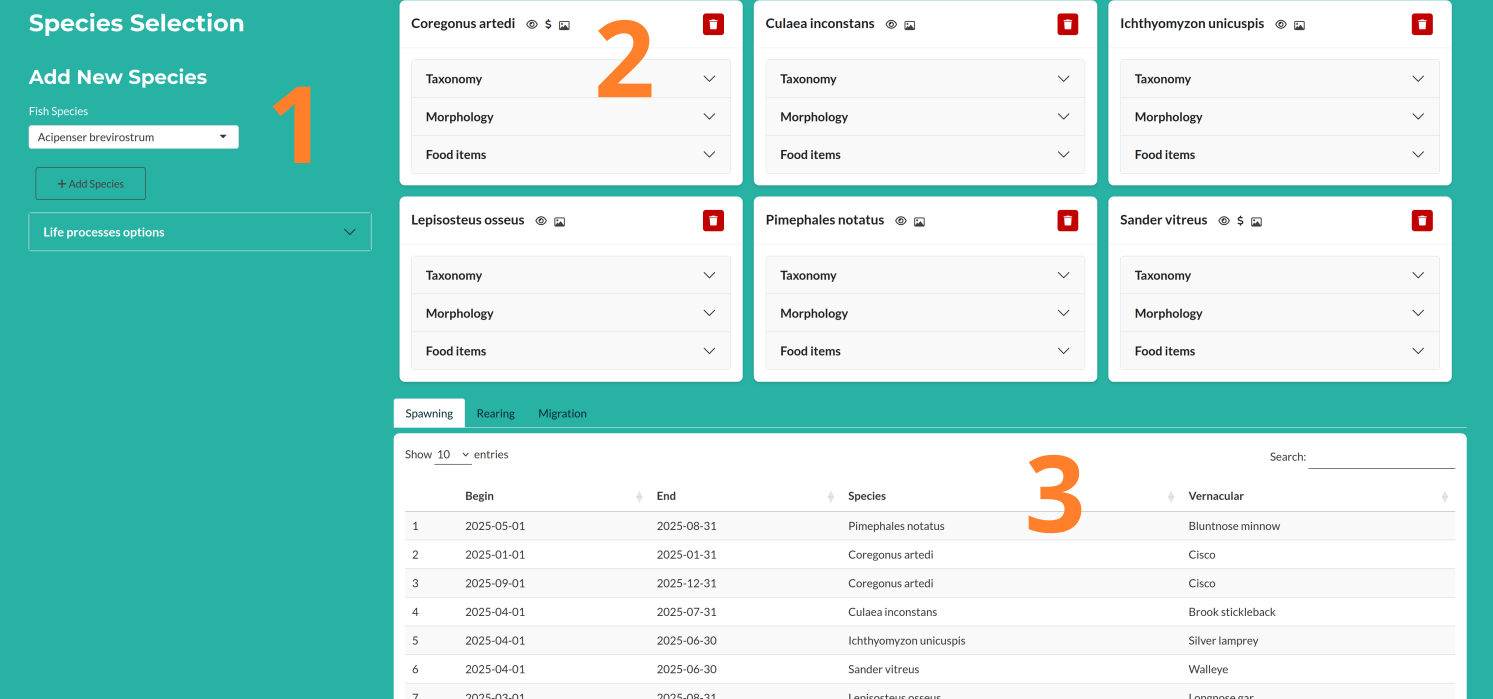The height and width of the screenshot is (699, 1493).
Task: Switch to the Rearing tab
Action: [x=495, y=413]
